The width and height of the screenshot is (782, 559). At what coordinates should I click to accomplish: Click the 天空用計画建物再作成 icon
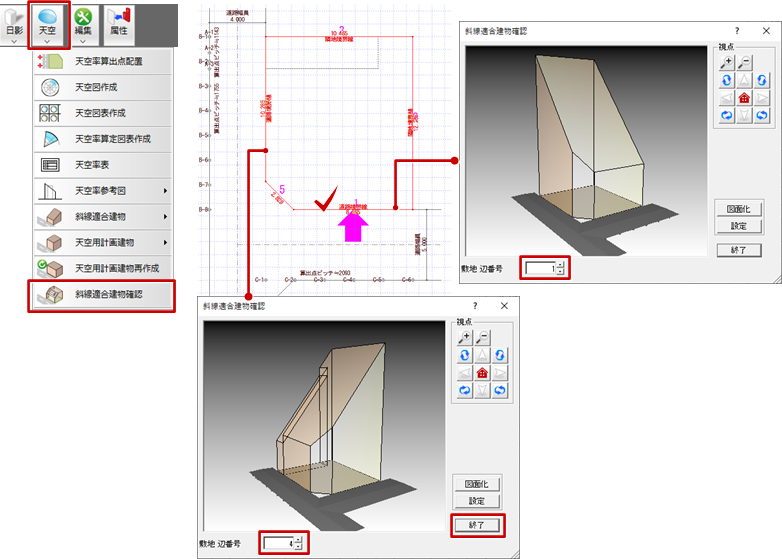tap(50, 269)
